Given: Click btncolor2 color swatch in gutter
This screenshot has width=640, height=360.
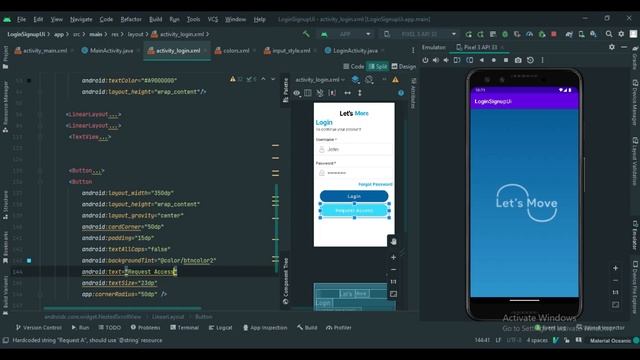Looking at the screenshot, I should point(29,260).
